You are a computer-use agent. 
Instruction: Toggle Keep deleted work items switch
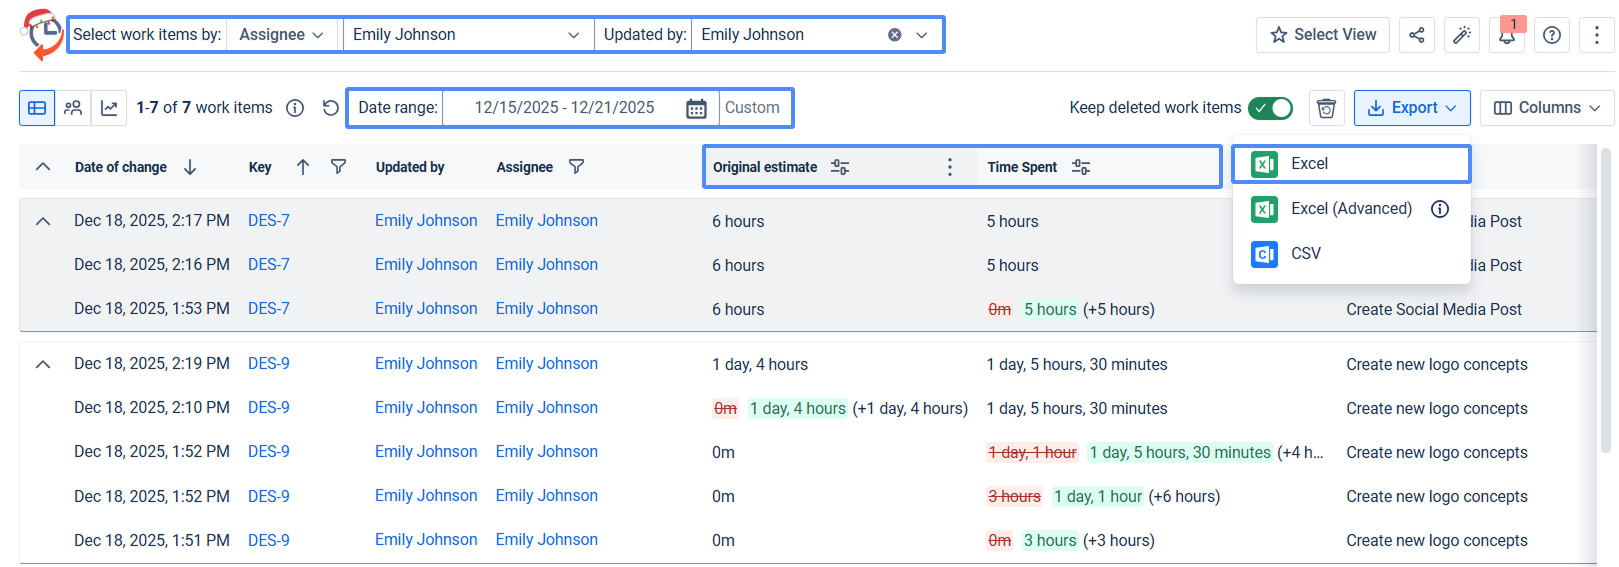pos(1270,108)
